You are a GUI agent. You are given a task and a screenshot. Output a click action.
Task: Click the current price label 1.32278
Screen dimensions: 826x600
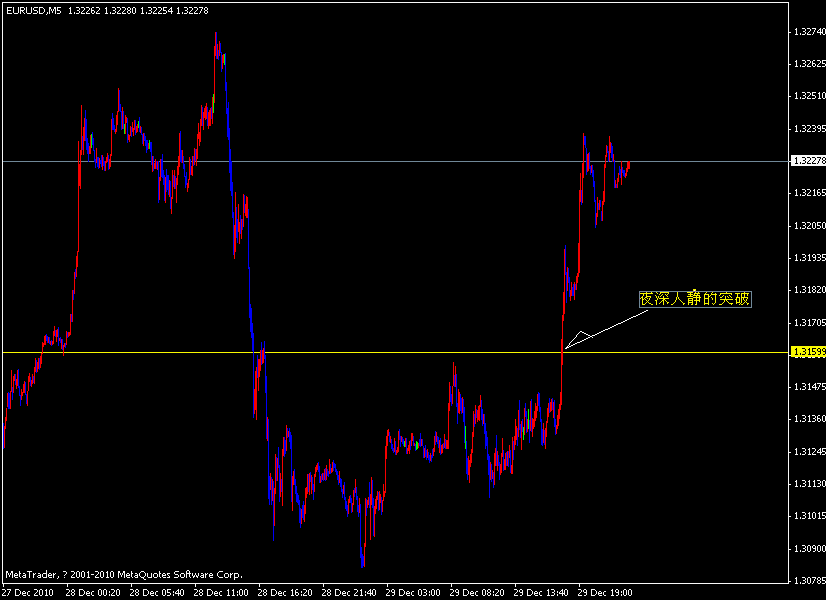809,161
